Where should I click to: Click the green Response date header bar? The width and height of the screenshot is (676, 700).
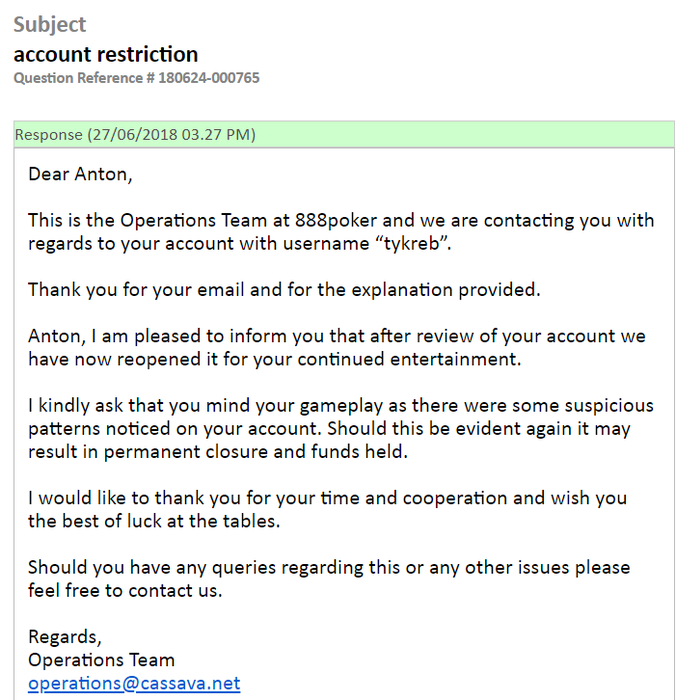click(344, 135)
